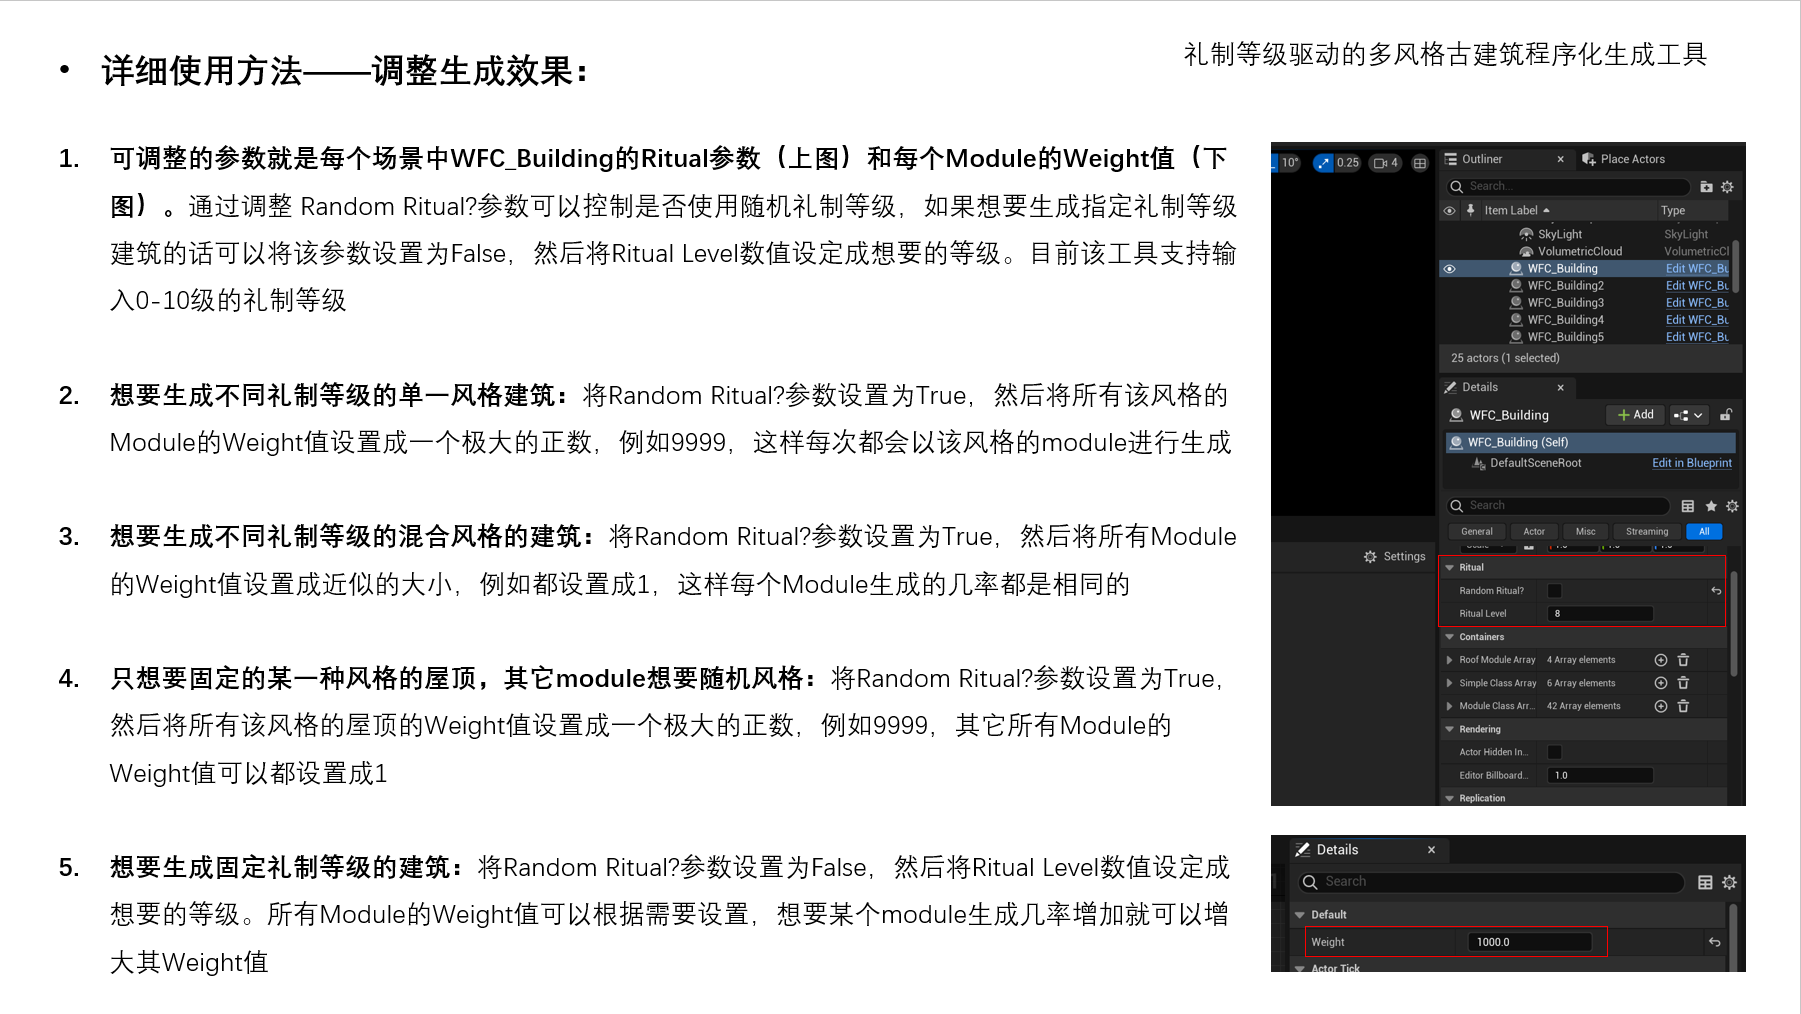Toggle visibility eye of WFC_Building row
1801x1014 pixels.
coord(1449,269)
